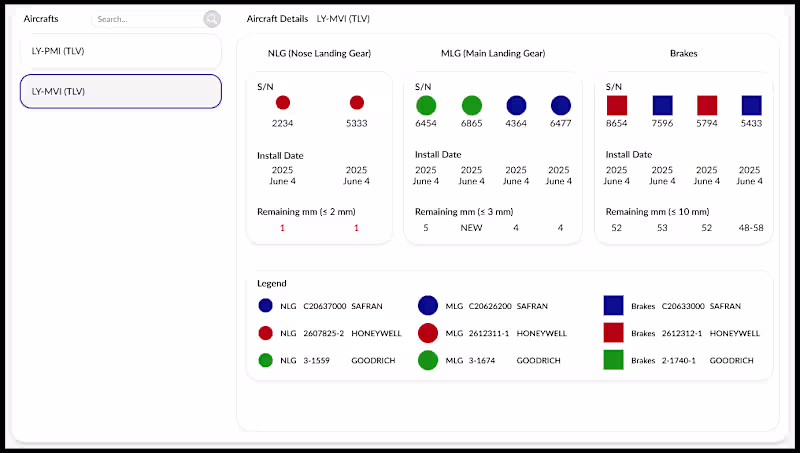Screen dimensions: 800x453
Task: Click legend green NLG GOODRICH circle
Action: point(265,360)
